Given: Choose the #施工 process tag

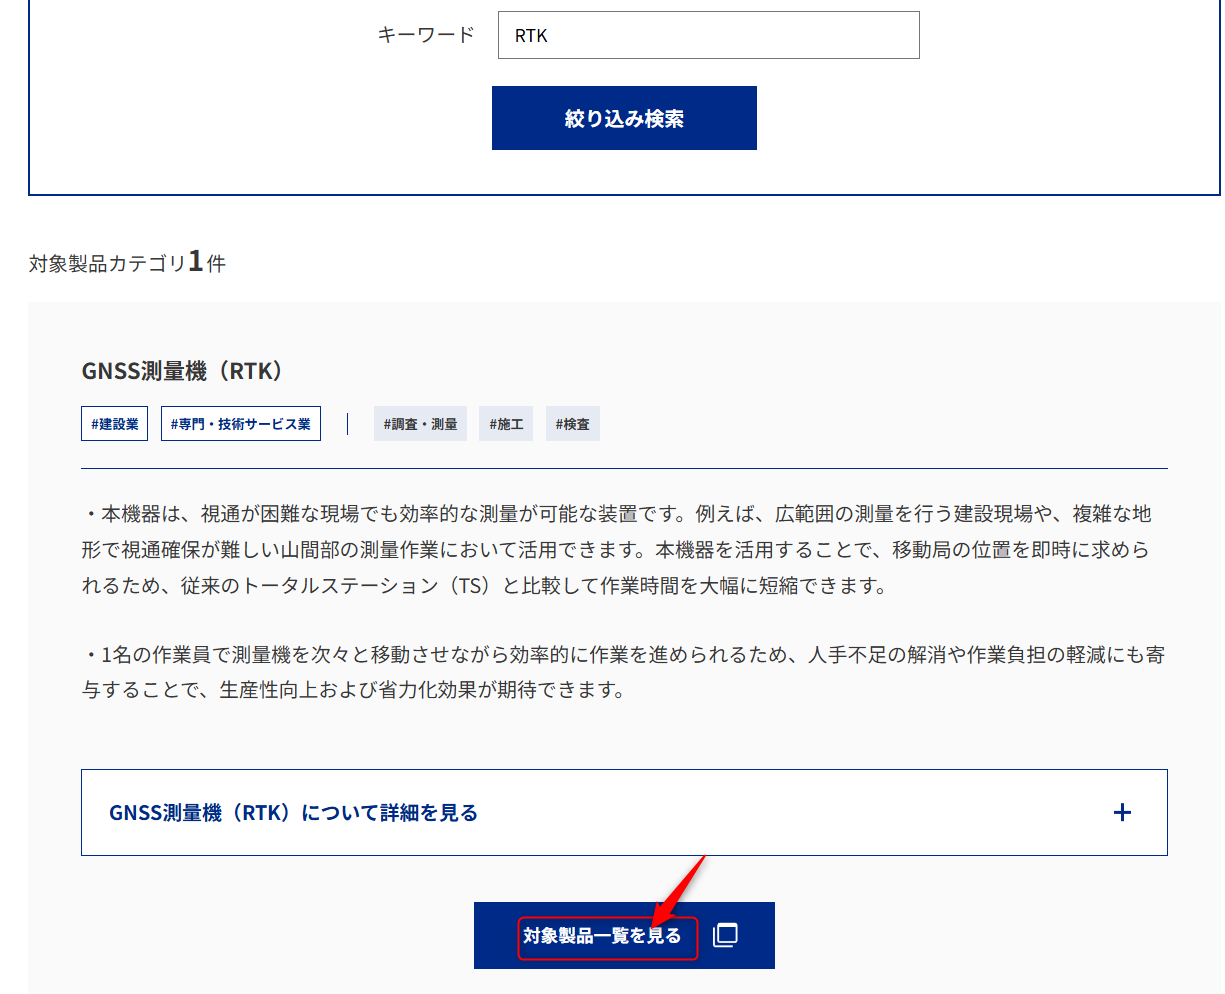Looking at the screenshot, I should click(x=506, y=424).
